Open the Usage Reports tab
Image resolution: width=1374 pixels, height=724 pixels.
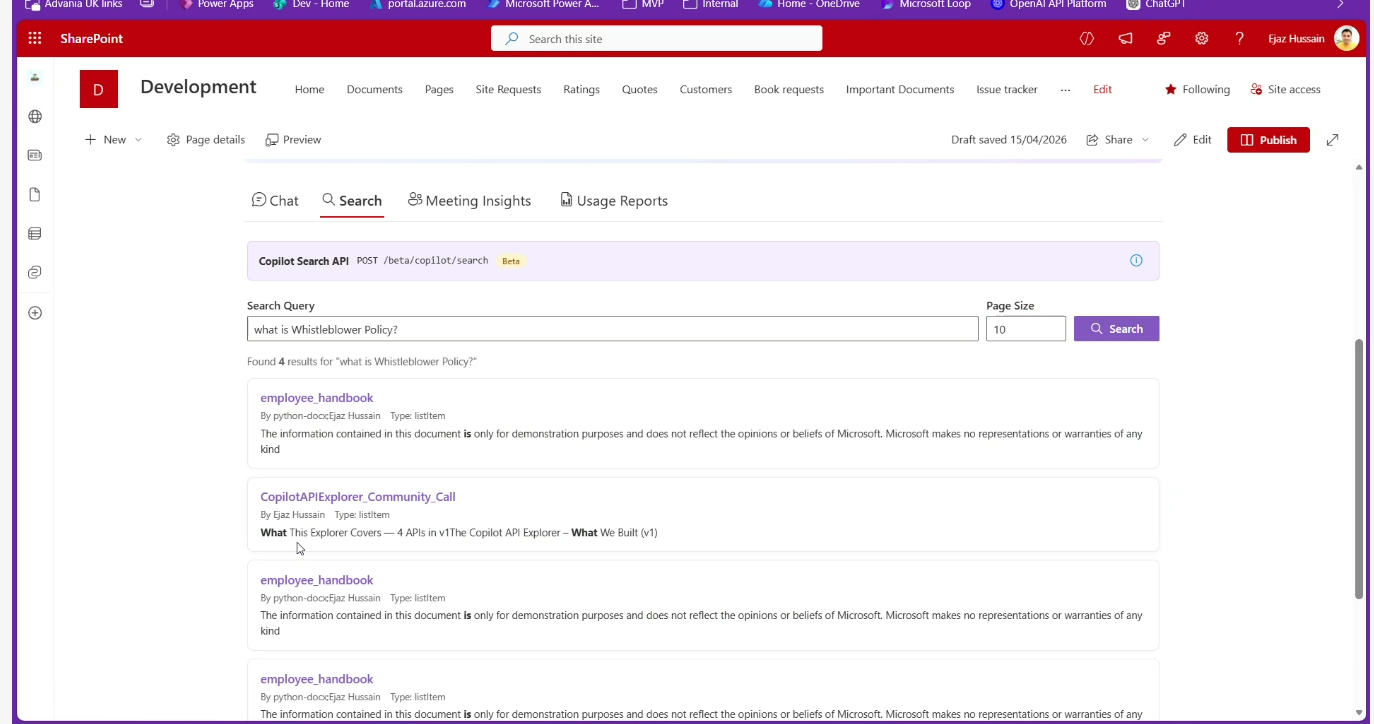tap(613, 201)
